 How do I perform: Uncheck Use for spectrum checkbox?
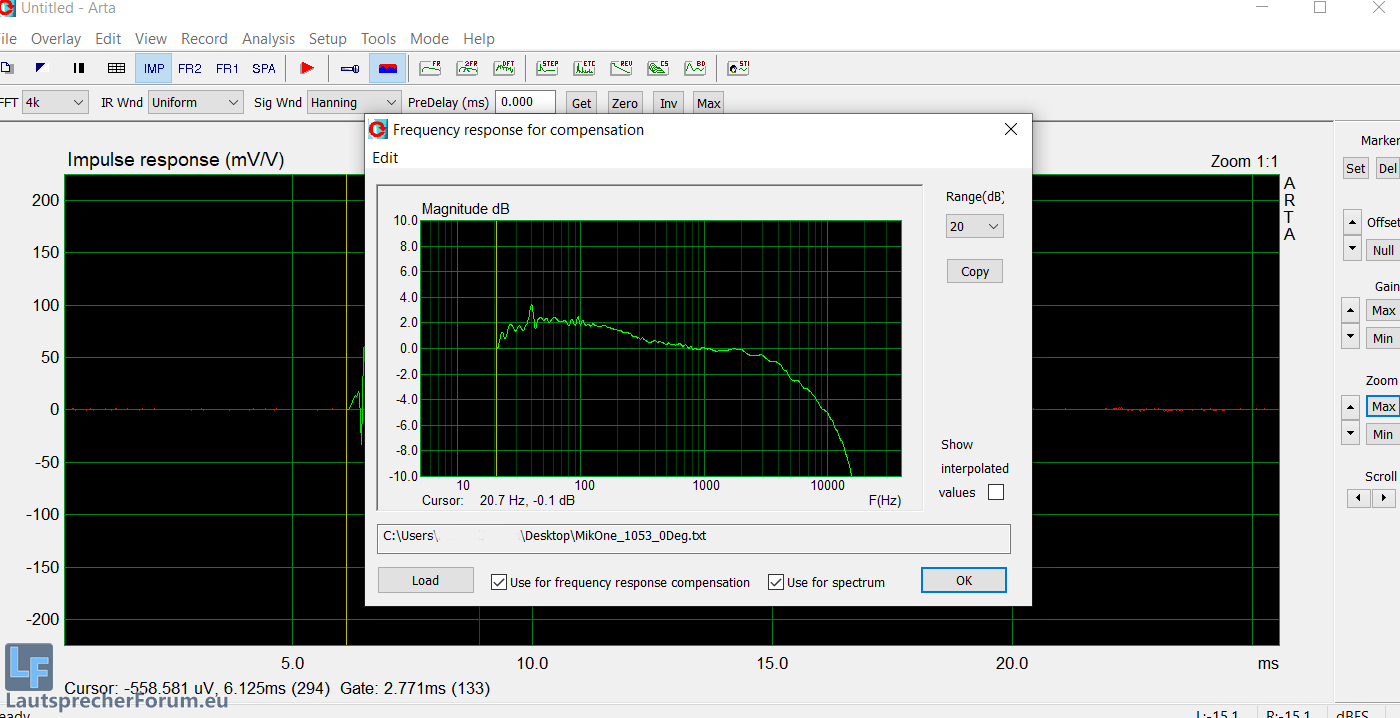(775, 582)
